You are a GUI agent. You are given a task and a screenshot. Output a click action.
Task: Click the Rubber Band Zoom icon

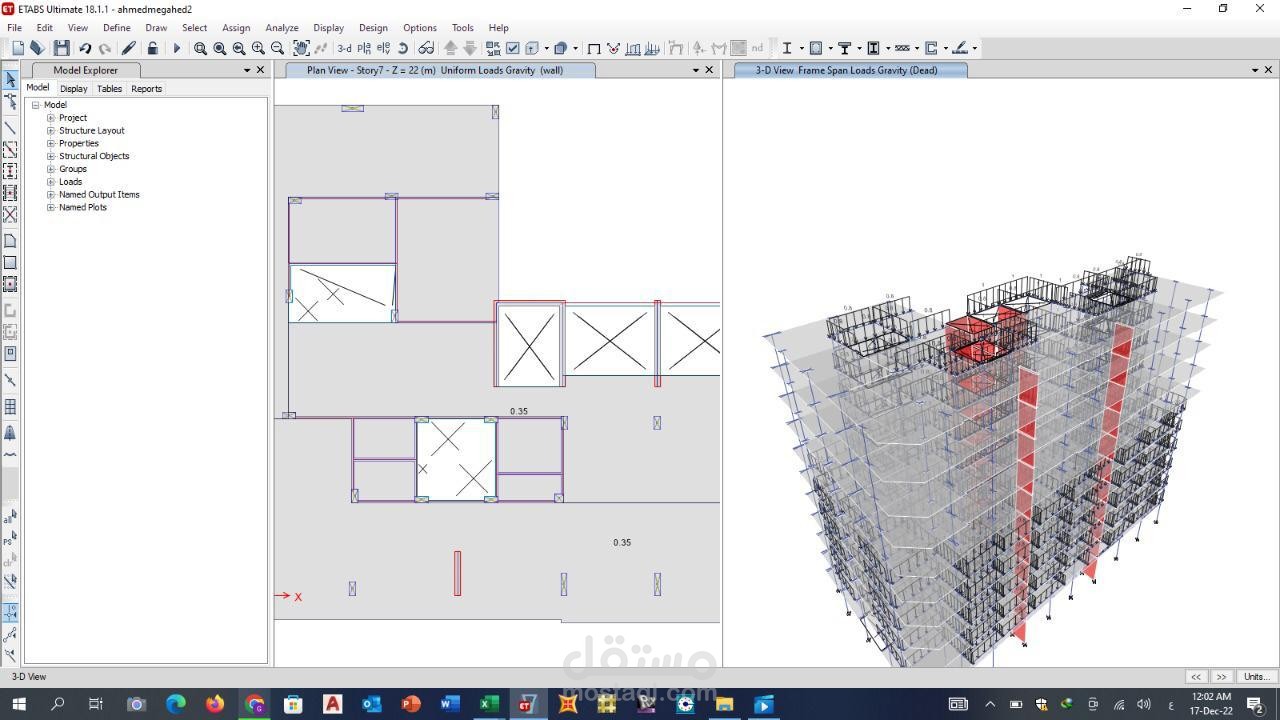point(200,48)
